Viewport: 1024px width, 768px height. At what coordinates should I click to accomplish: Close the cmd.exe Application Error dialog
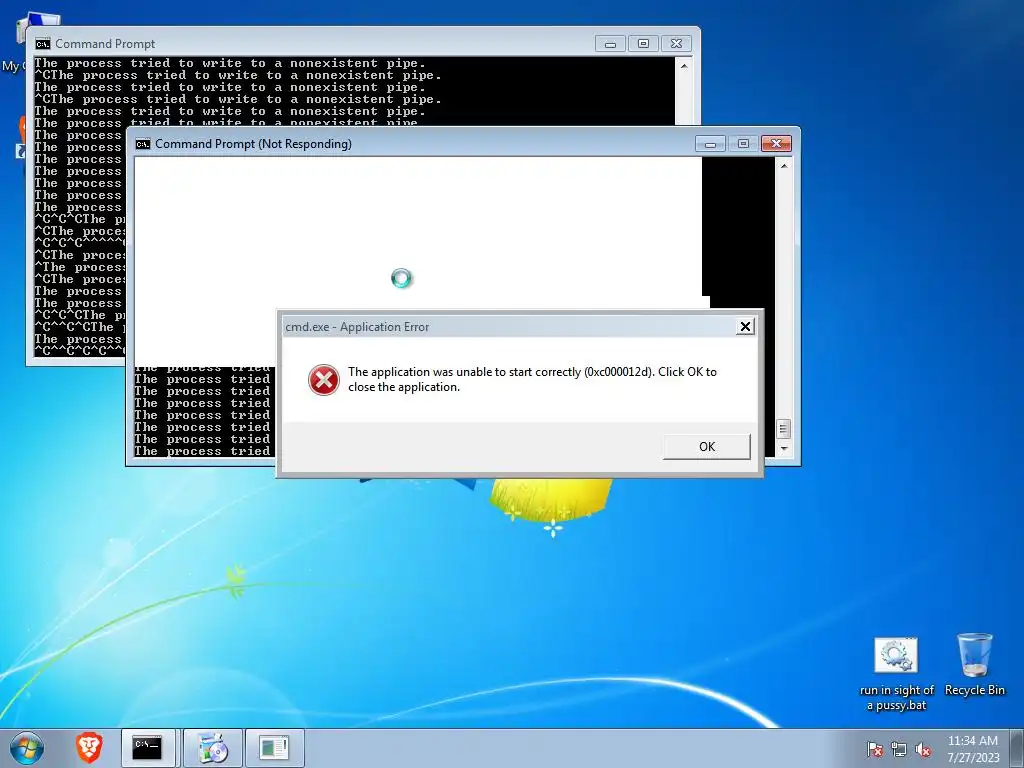(x=745, y=327)
